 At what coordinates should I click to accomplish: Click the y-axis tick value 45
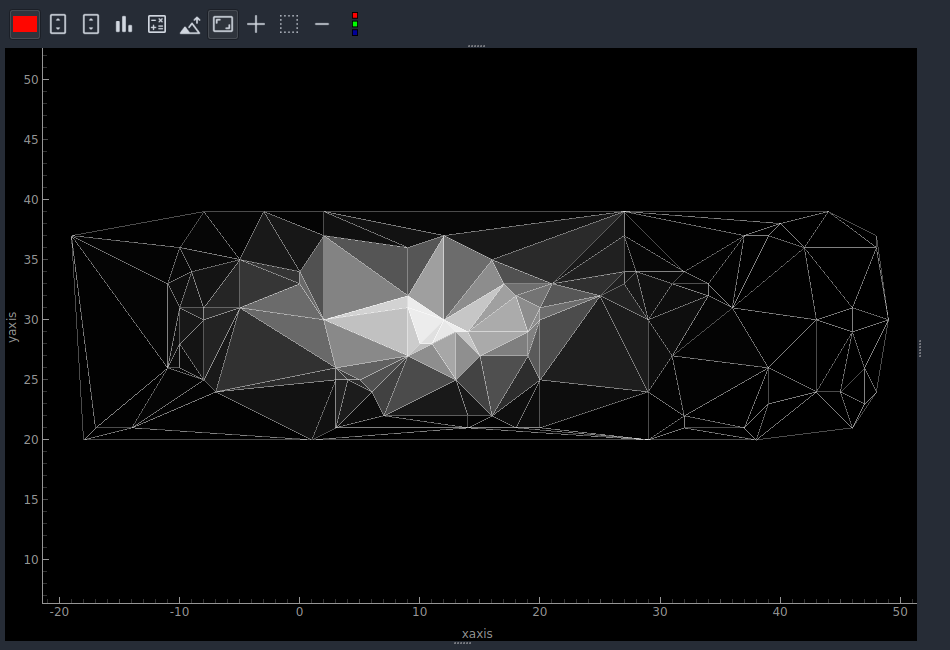click(x=31, y=139)
